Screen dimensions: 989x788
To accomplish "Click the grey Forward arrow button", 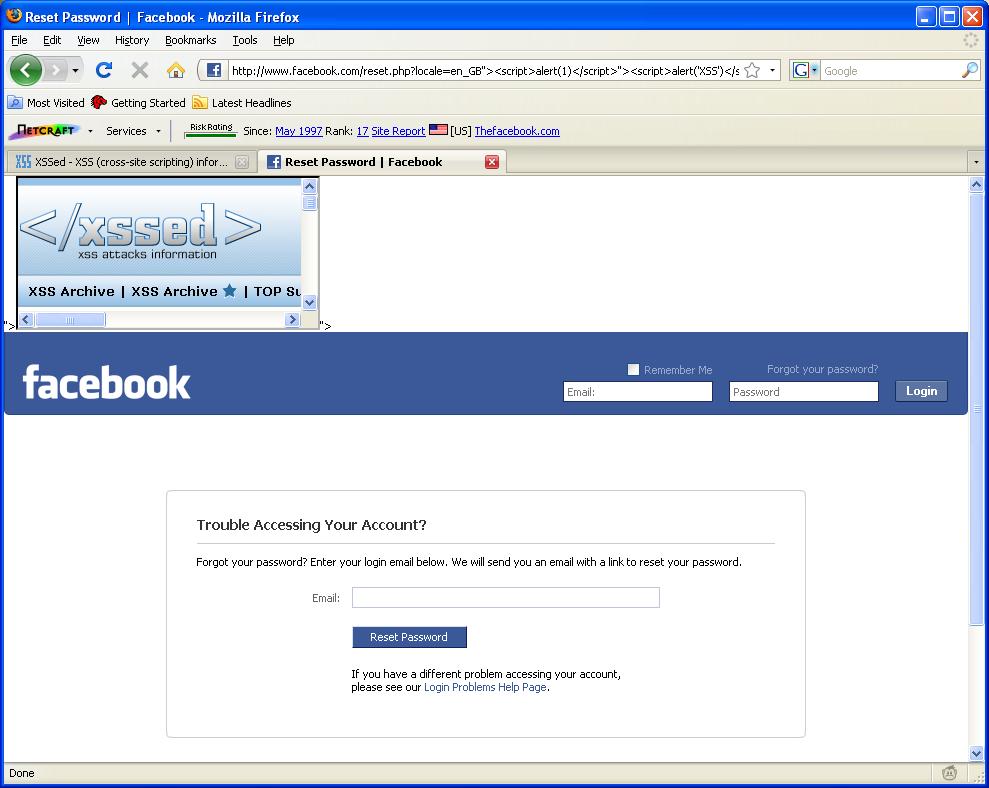I will tap(56, 70).
